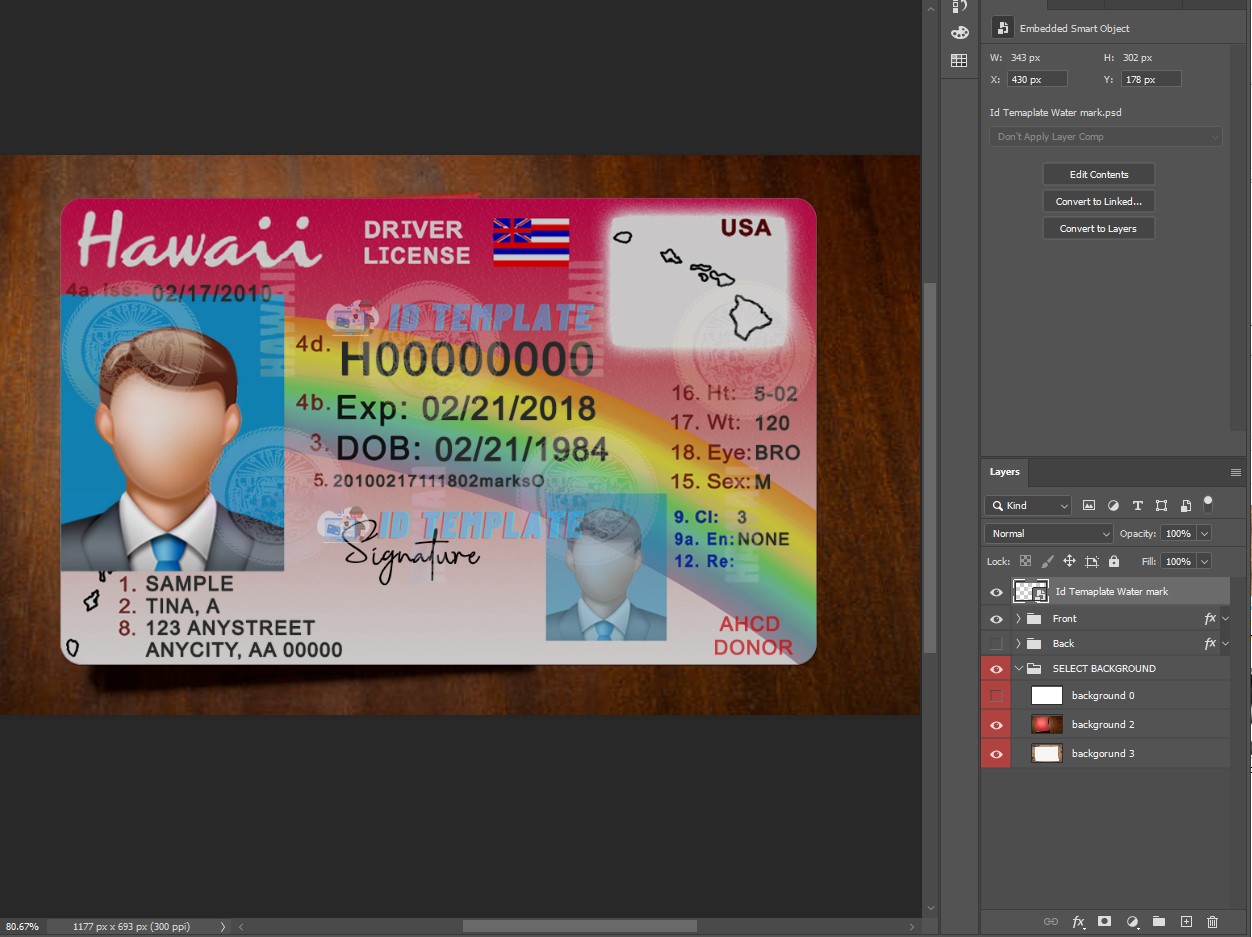Screen dimensions: 1252x937
Task: Add layer style fx icon at panel bottom
Action: 1079,922
